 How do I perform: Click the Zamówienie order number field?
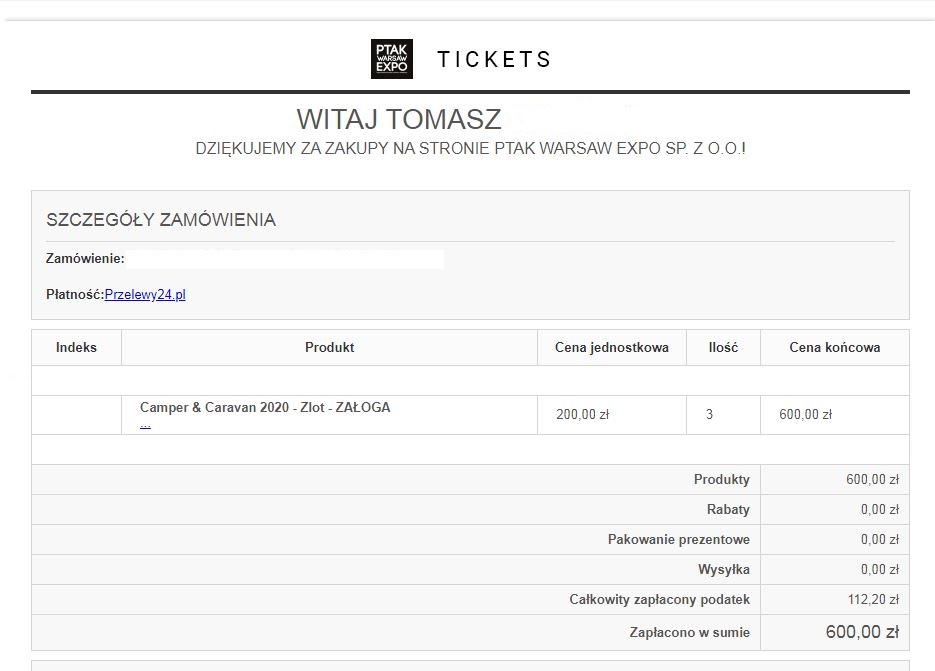pyautogui.click(x=285, y=260)
